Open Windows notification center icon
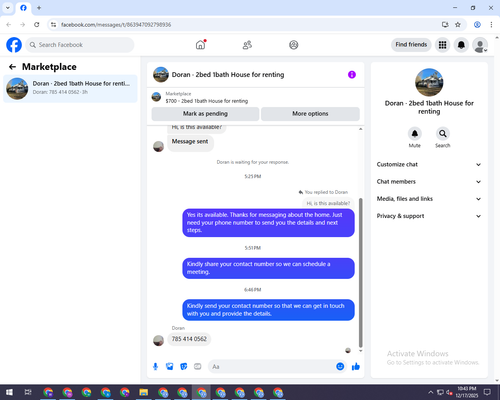500x400 pixels. coord(487,392)
